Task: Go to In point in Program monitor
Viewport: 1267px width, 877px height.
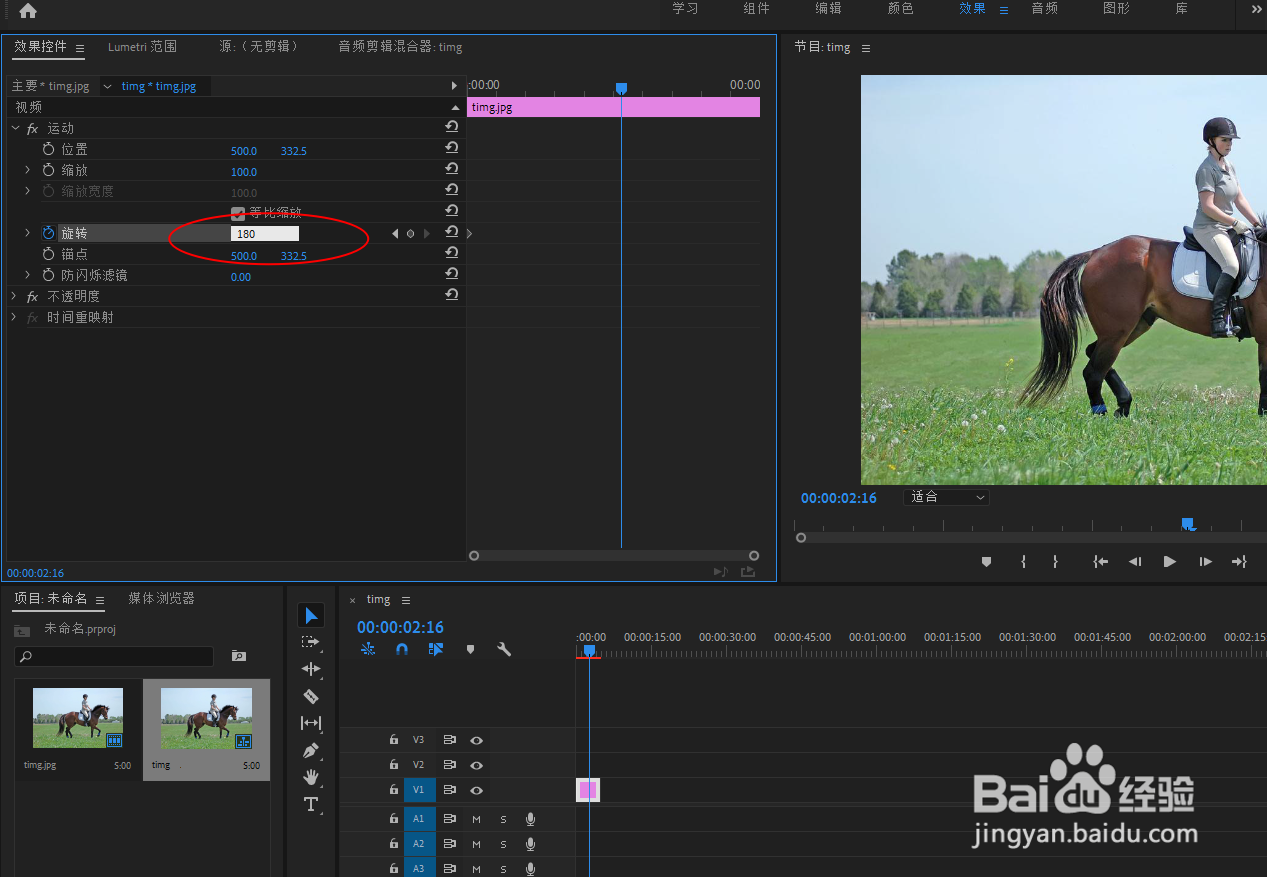Action: [1100, 562]
